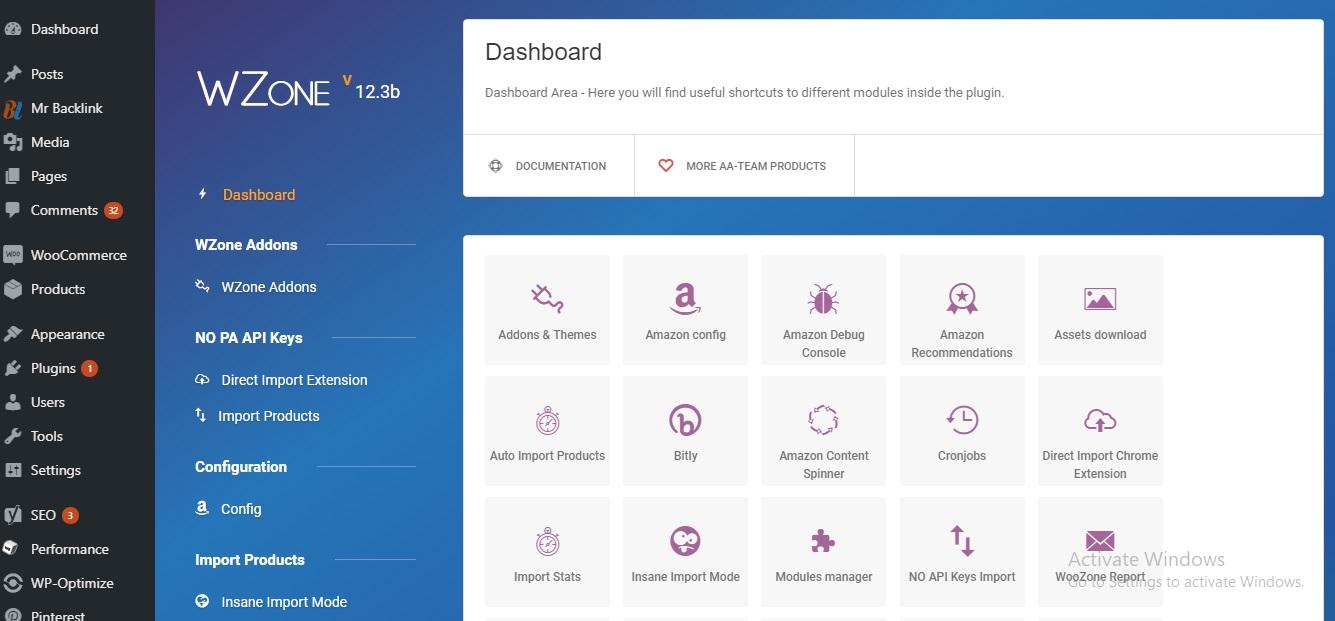The width and height of the screenshot is (1335, 621).
Task: Select Comments in the admin sidebar
Action: tap(64, 210)
